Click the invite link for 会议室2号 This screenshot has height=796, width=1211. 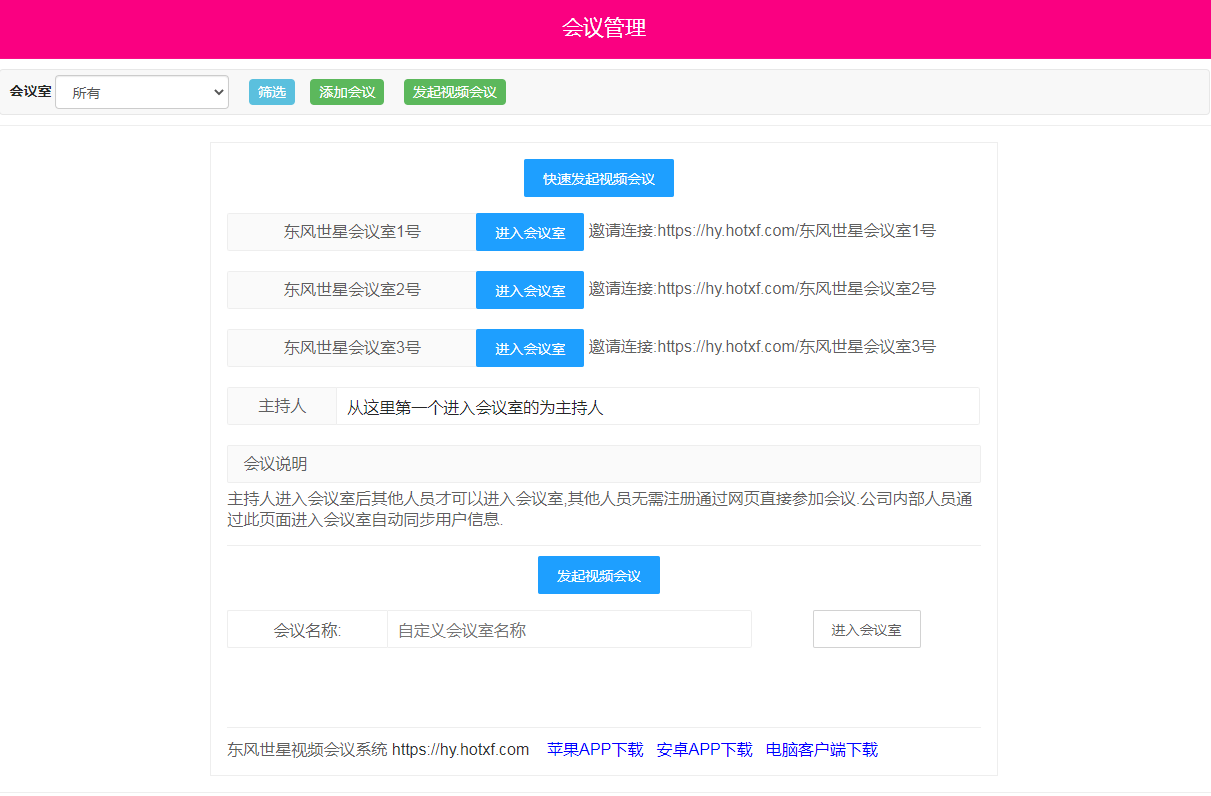click(x=763, y=288)
